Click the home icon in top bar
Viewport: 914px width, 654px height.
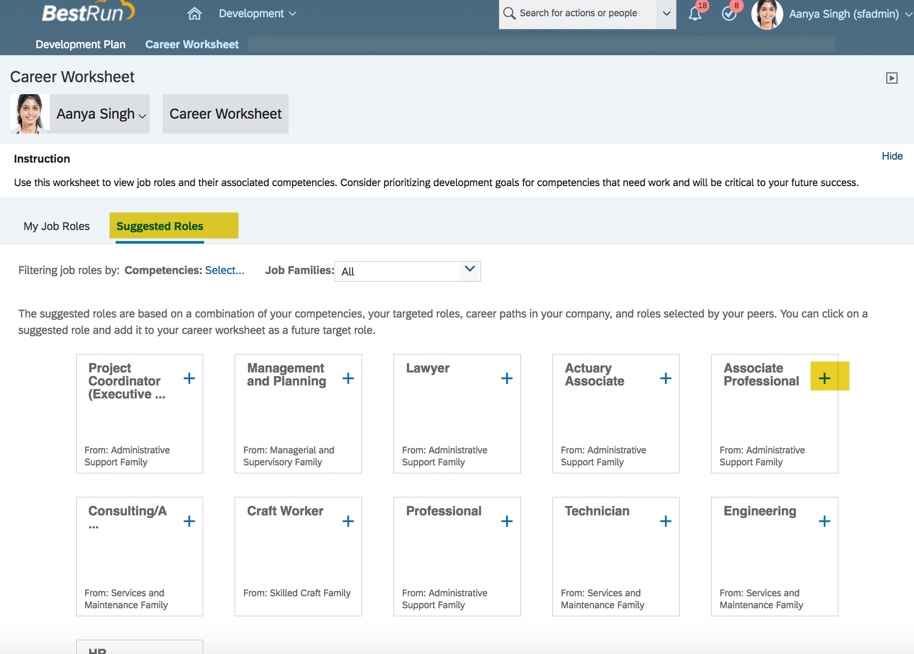pos(194,14)
